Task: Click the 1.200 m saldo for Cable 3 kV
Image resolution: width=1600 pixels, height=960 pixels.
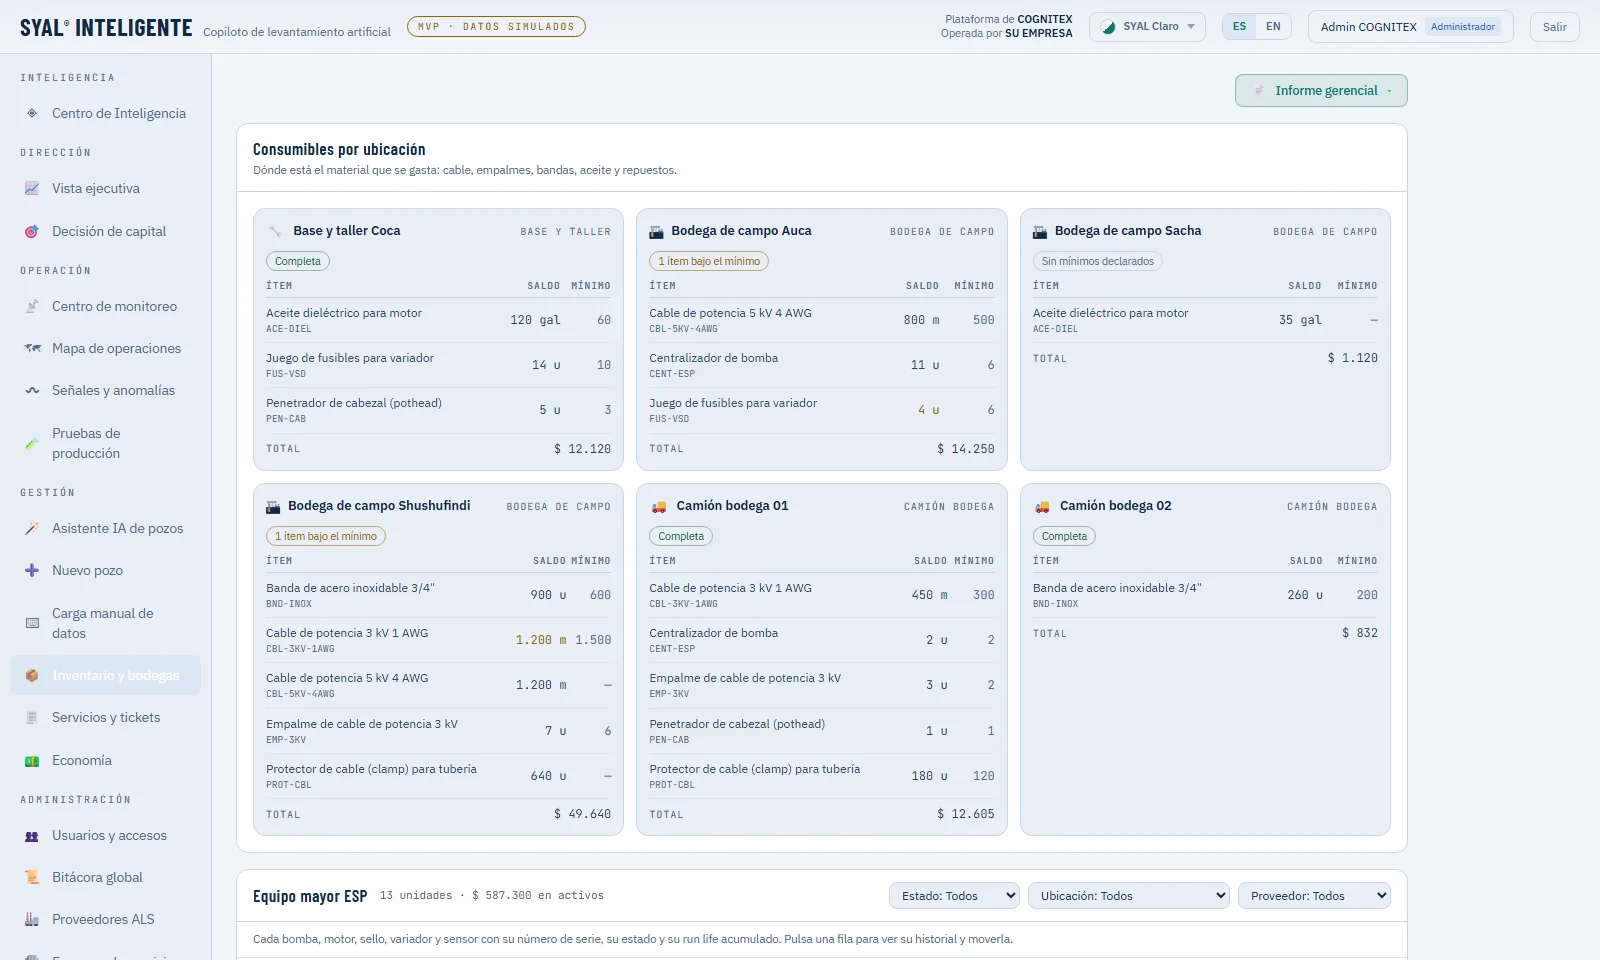Action: [x=541, y=640]
